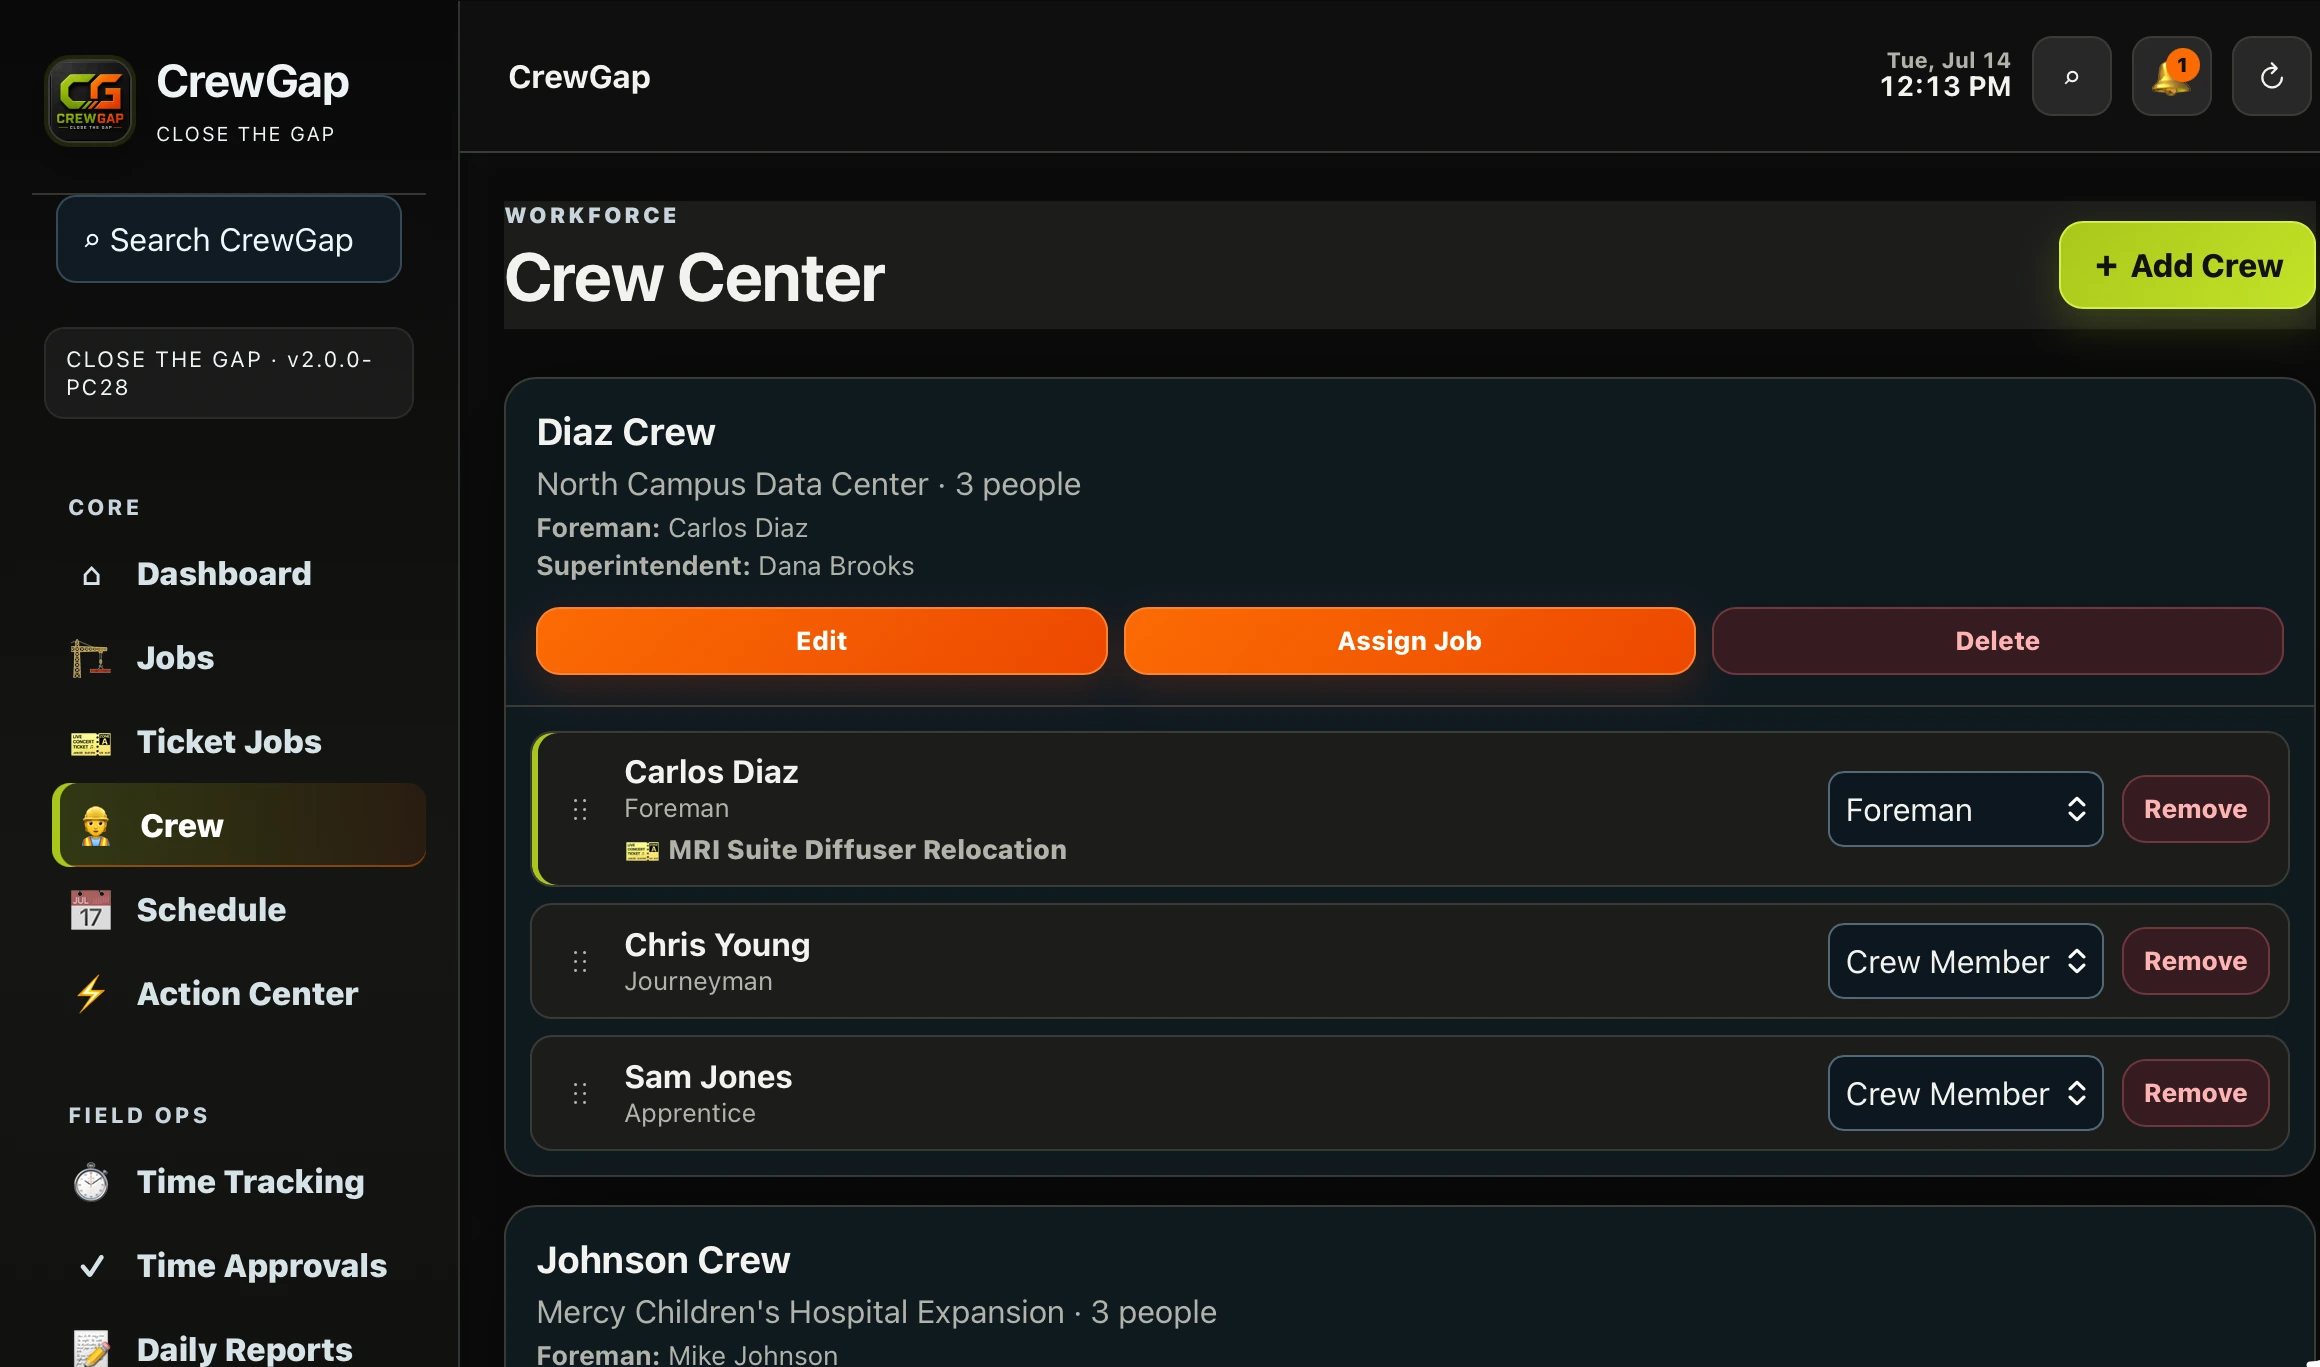This screenshot has height=1367, width=2320.
Task: Open Sam Jones Crew Member role dropdown
Action: (1965, 1093)
